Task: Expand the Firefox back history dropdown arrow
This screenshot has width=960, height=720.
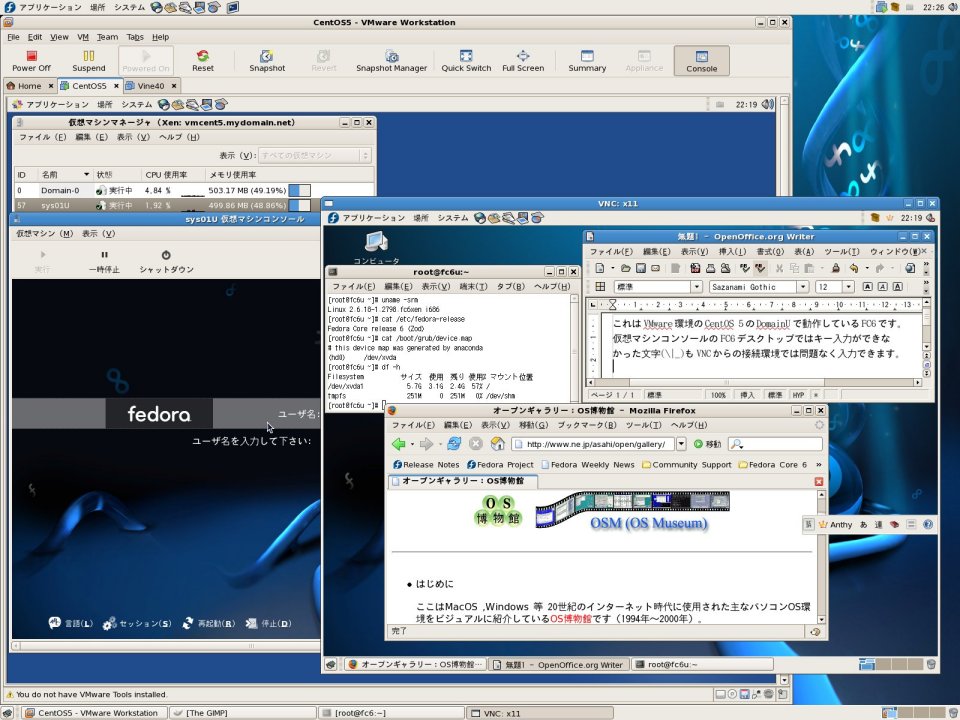Action: pyautogui.click(x=412, y=444)
